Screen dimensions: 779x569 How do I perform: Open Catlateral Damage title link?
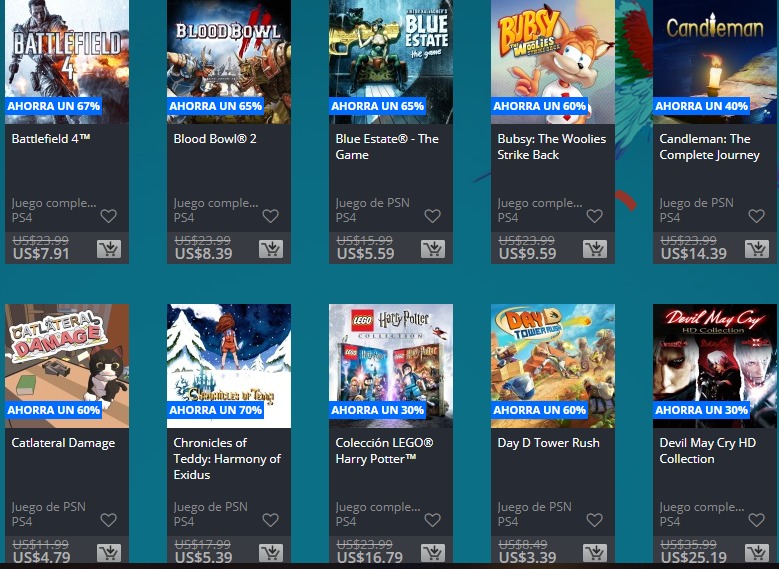click(x=63, y=443)
